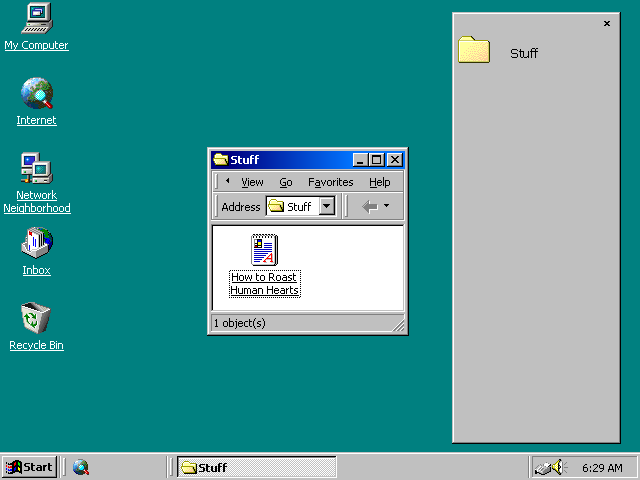Image resolution: width=640 pixels, height=480 pixels.
Task: Click the 1 object(s) status bar text
Action: 240,323
